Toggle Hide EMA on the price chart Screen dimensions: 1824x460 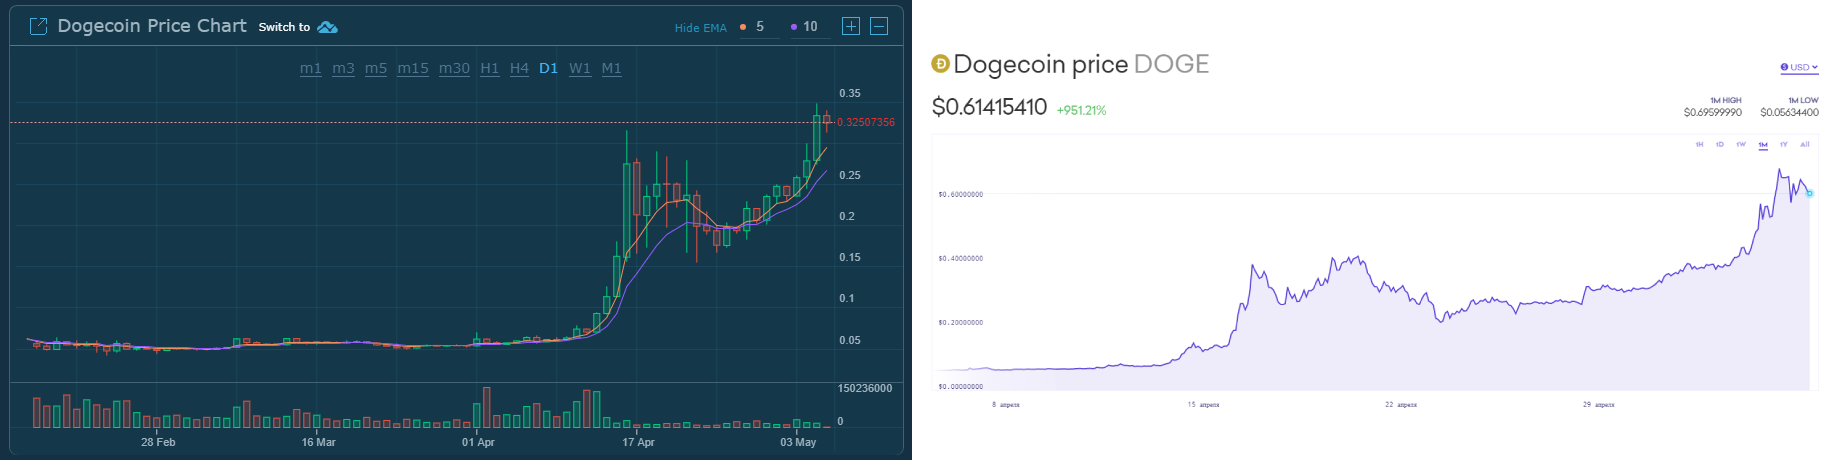[700, 28]
